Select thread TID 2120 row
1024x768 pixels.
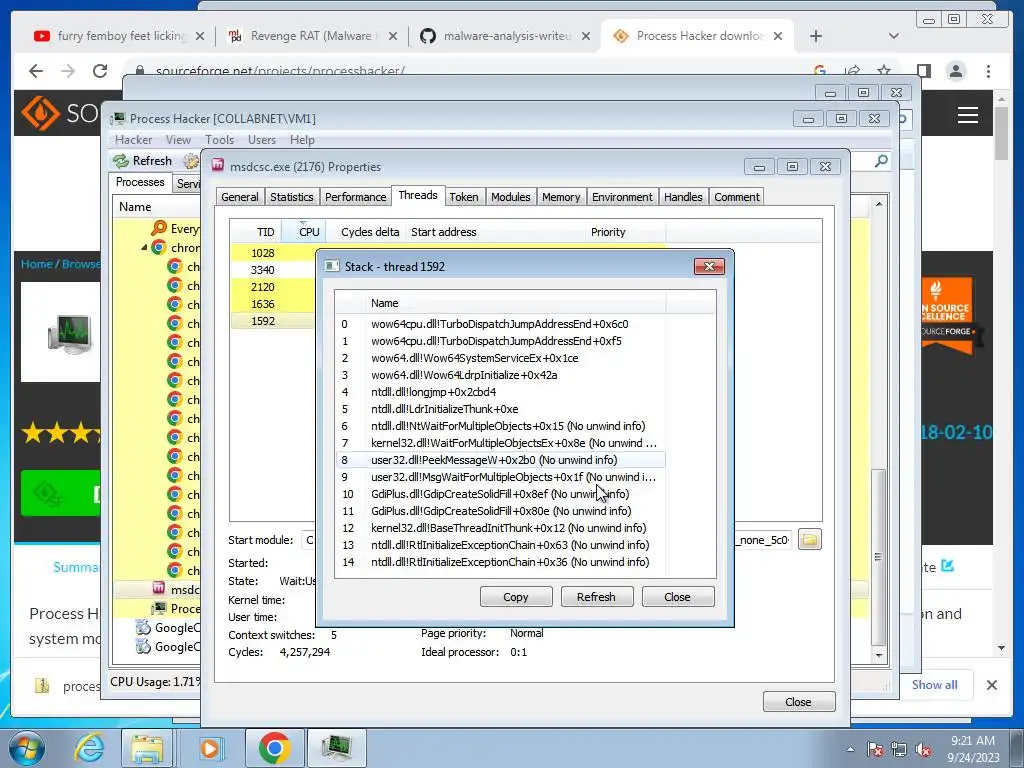pyautogui.click(x=272, y=287)
